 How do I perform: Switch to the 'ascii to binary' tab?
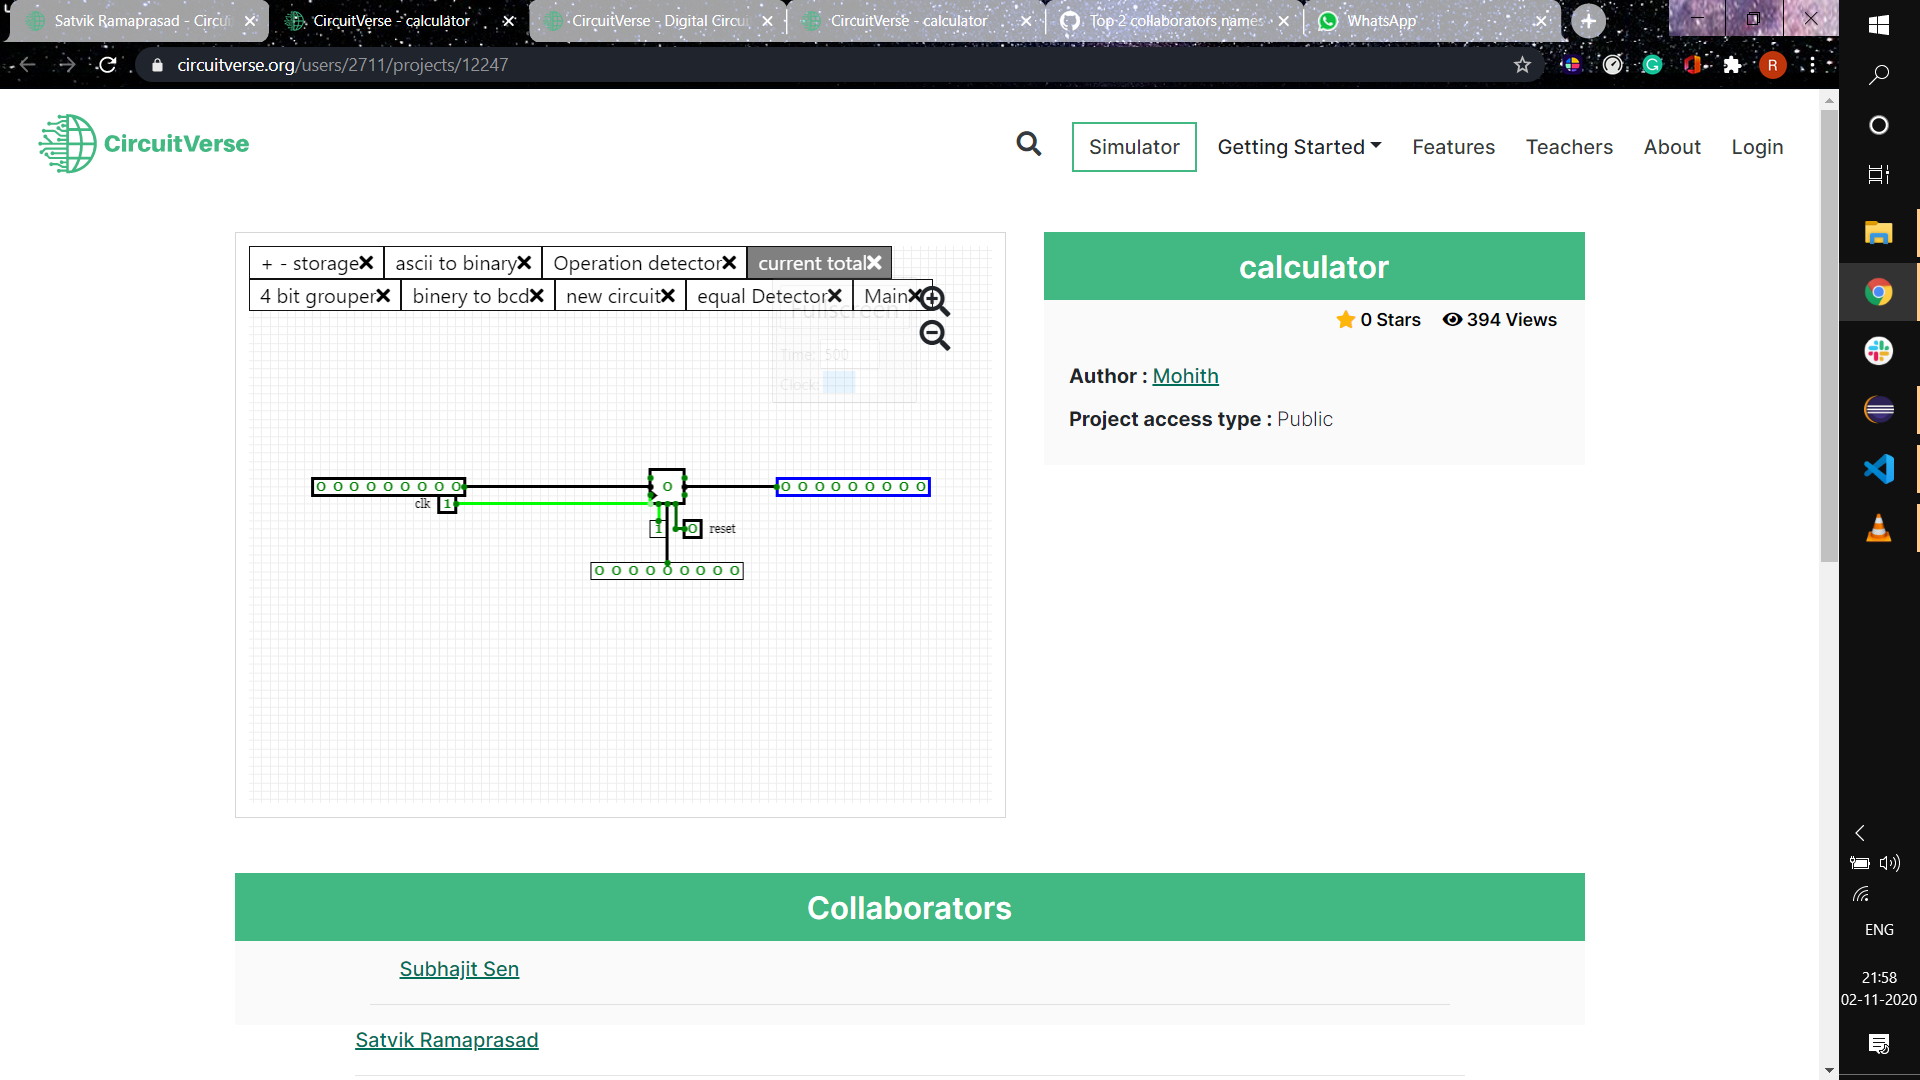[x=455, y=263]
